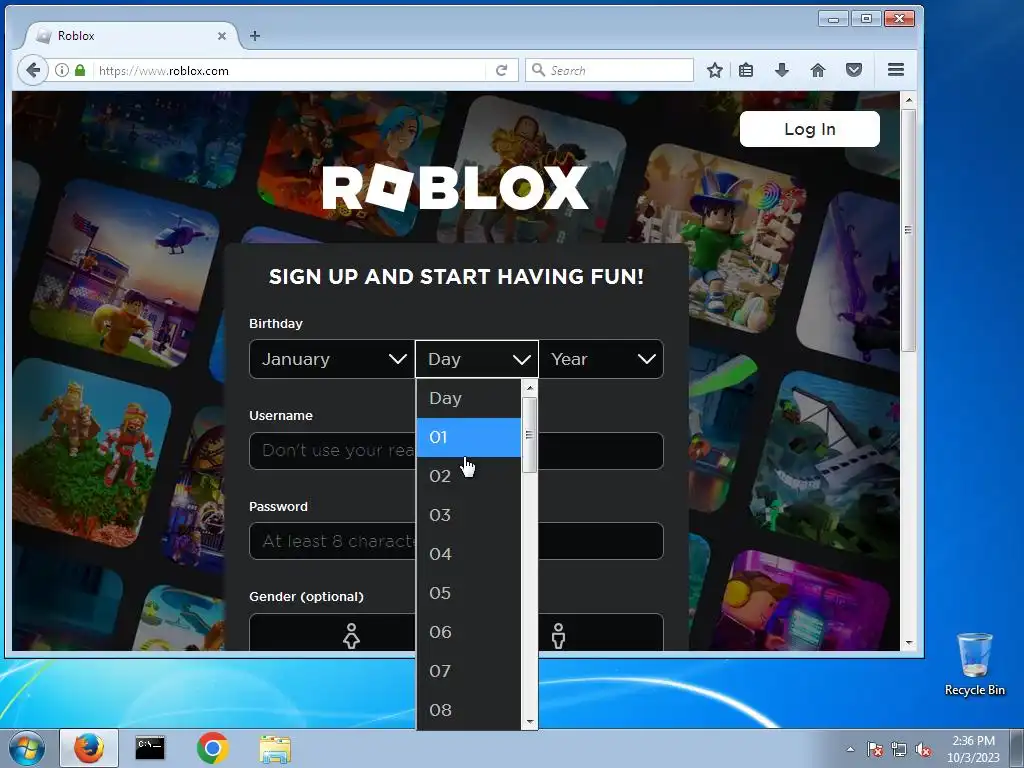Click the Log In button

[x=809, y=129]
